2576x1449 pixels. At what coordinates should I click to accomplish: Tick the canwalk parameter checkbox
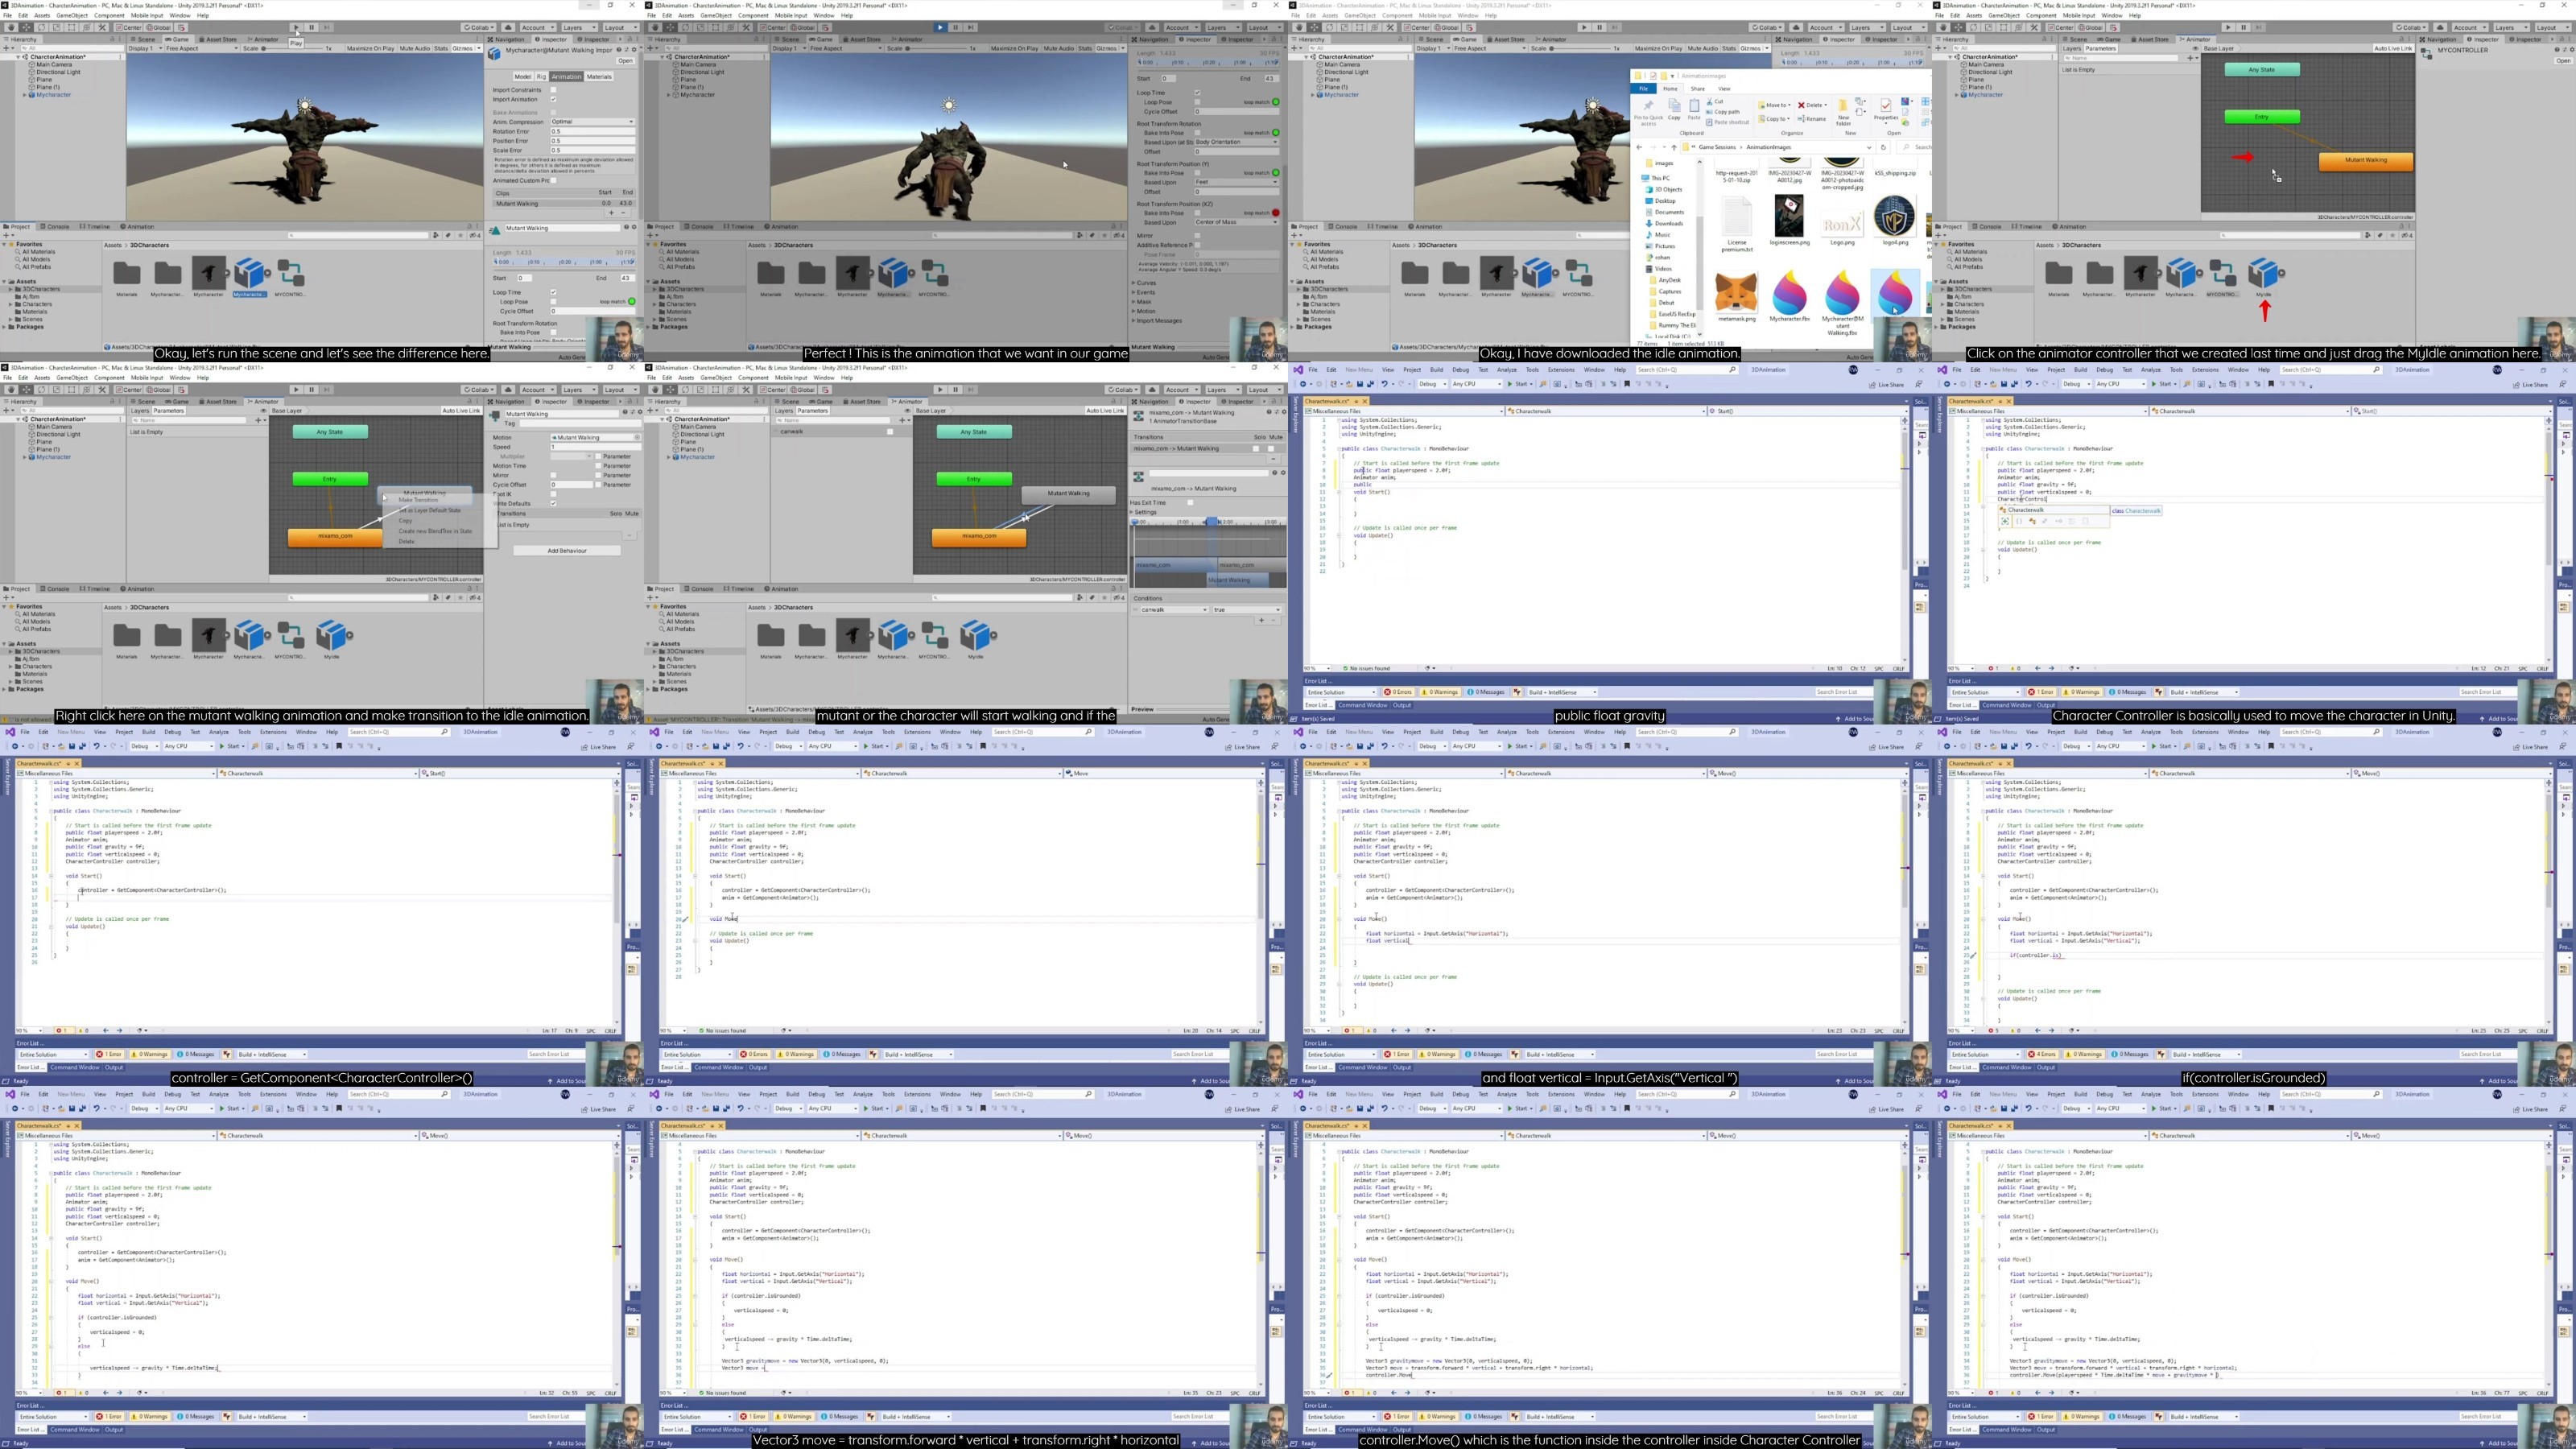point(889,432)
